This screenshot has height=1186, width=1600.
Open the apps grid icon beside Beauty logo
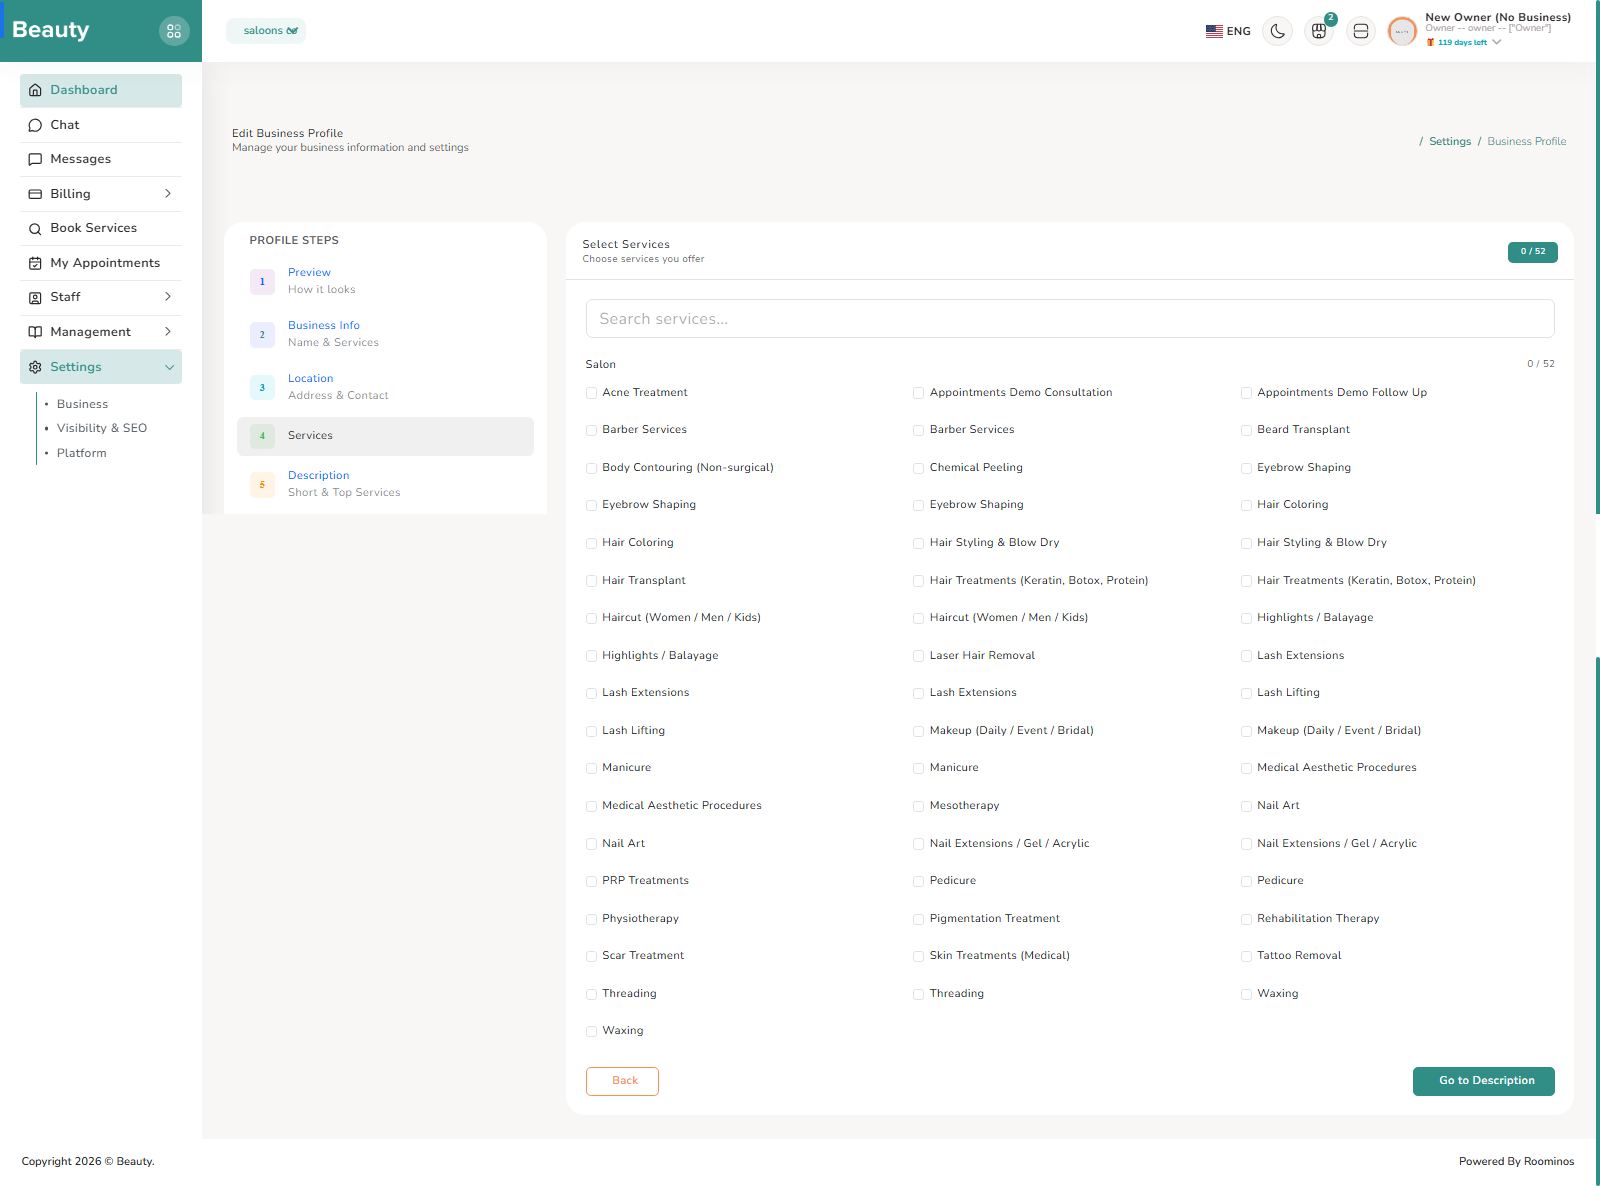click(x=174, y=30)
